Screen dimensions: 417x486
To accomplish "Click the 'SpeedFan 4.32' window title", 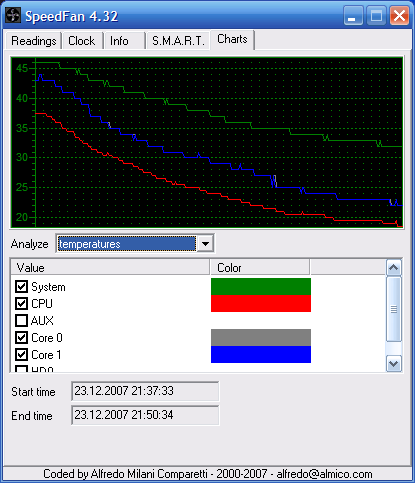I will pos(71,16).
